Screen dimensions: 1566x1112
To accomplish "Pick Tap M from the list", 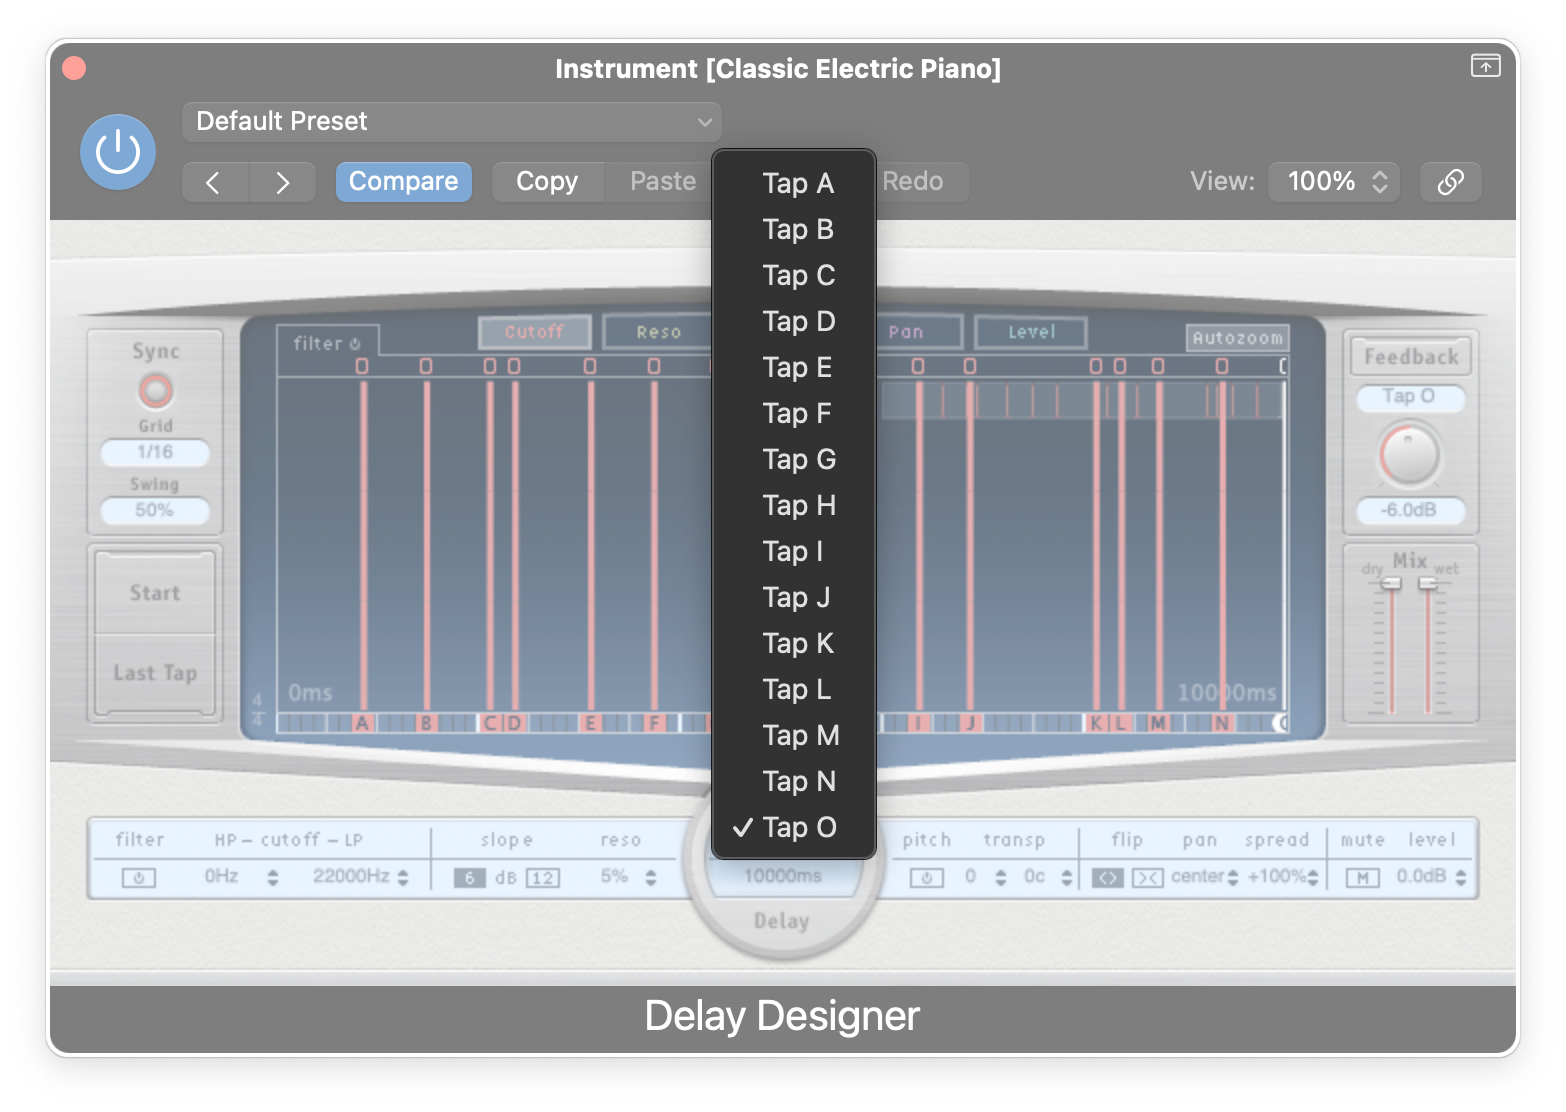I will tap(794, 735).
